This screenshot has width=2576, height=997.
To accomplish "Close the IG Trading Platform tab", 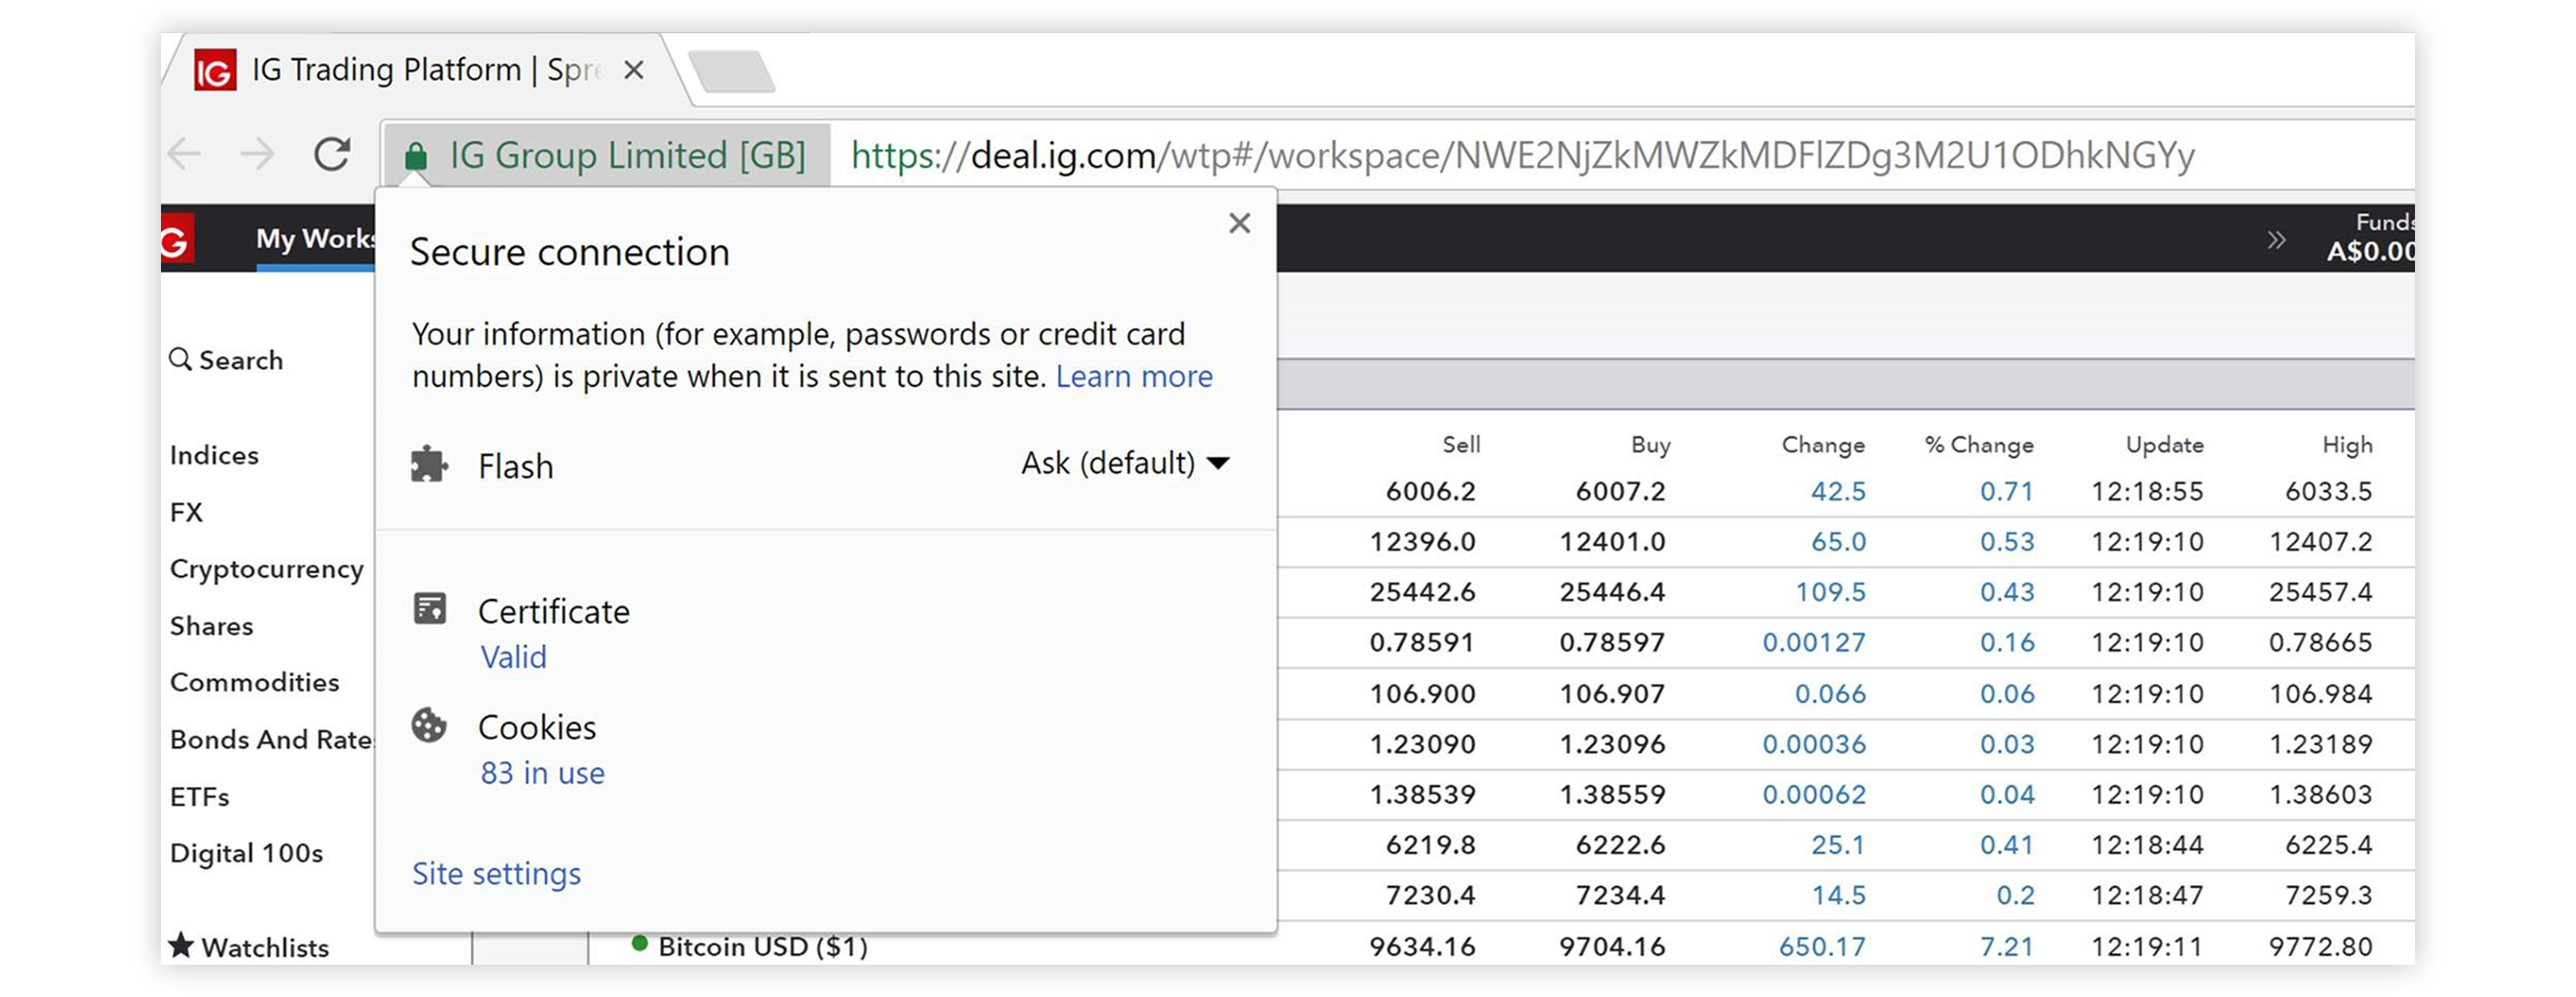I will point(633,70).
